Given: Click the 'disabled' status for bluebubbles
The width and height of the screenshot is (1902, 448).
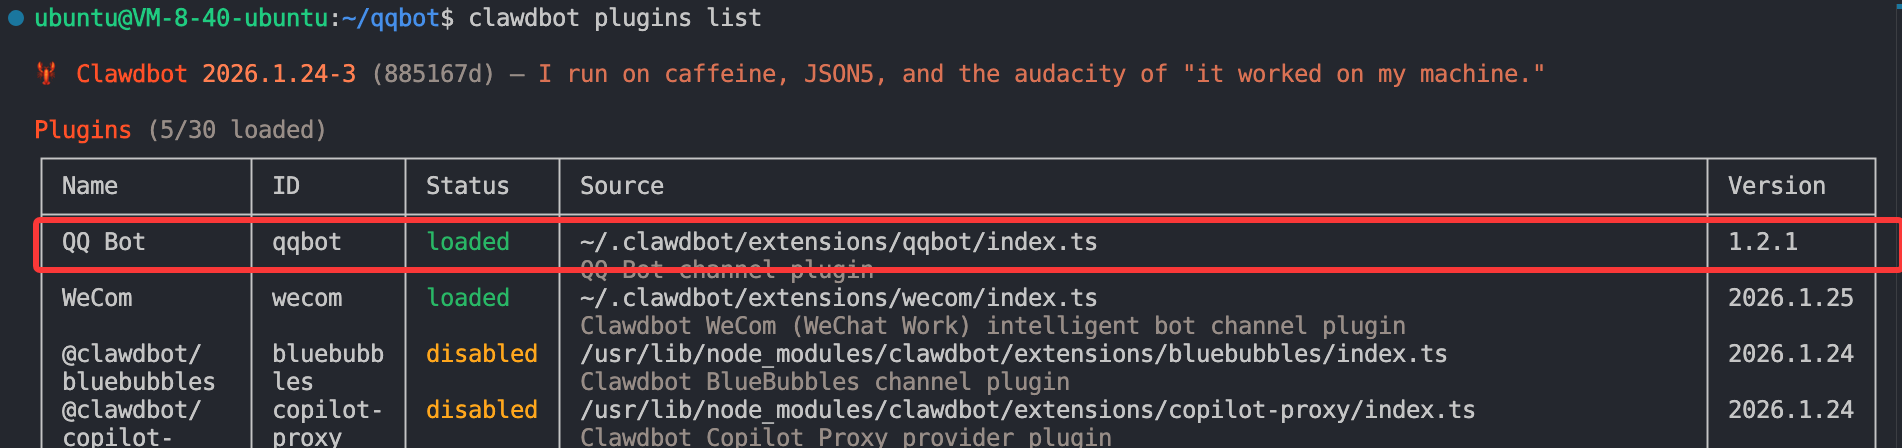Looking at the screenshot, I should [x=481, y=354].
